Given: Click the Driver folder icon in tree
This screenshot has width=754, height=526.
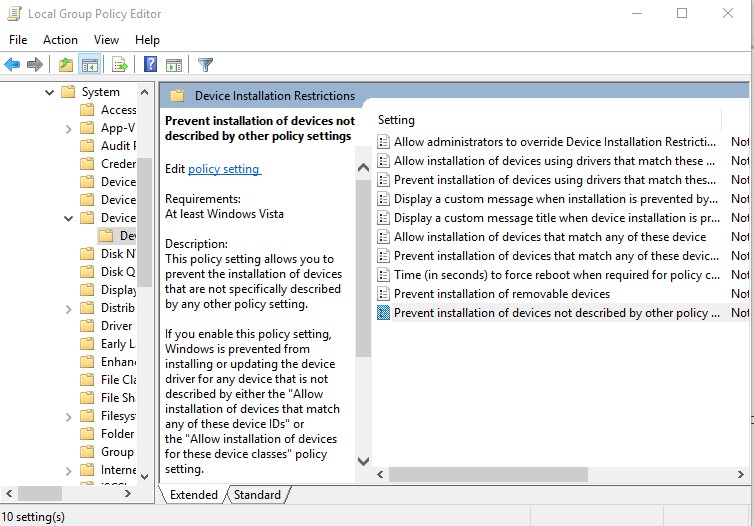Looking at the screenshot, I should click(x=87, y=326).
